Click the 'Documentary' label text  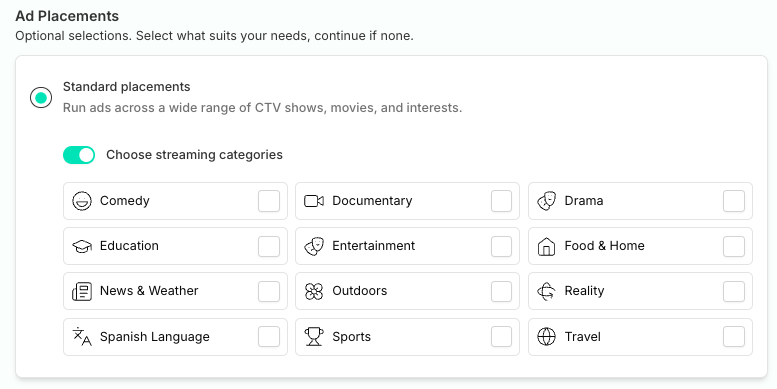tap(372, 201)
